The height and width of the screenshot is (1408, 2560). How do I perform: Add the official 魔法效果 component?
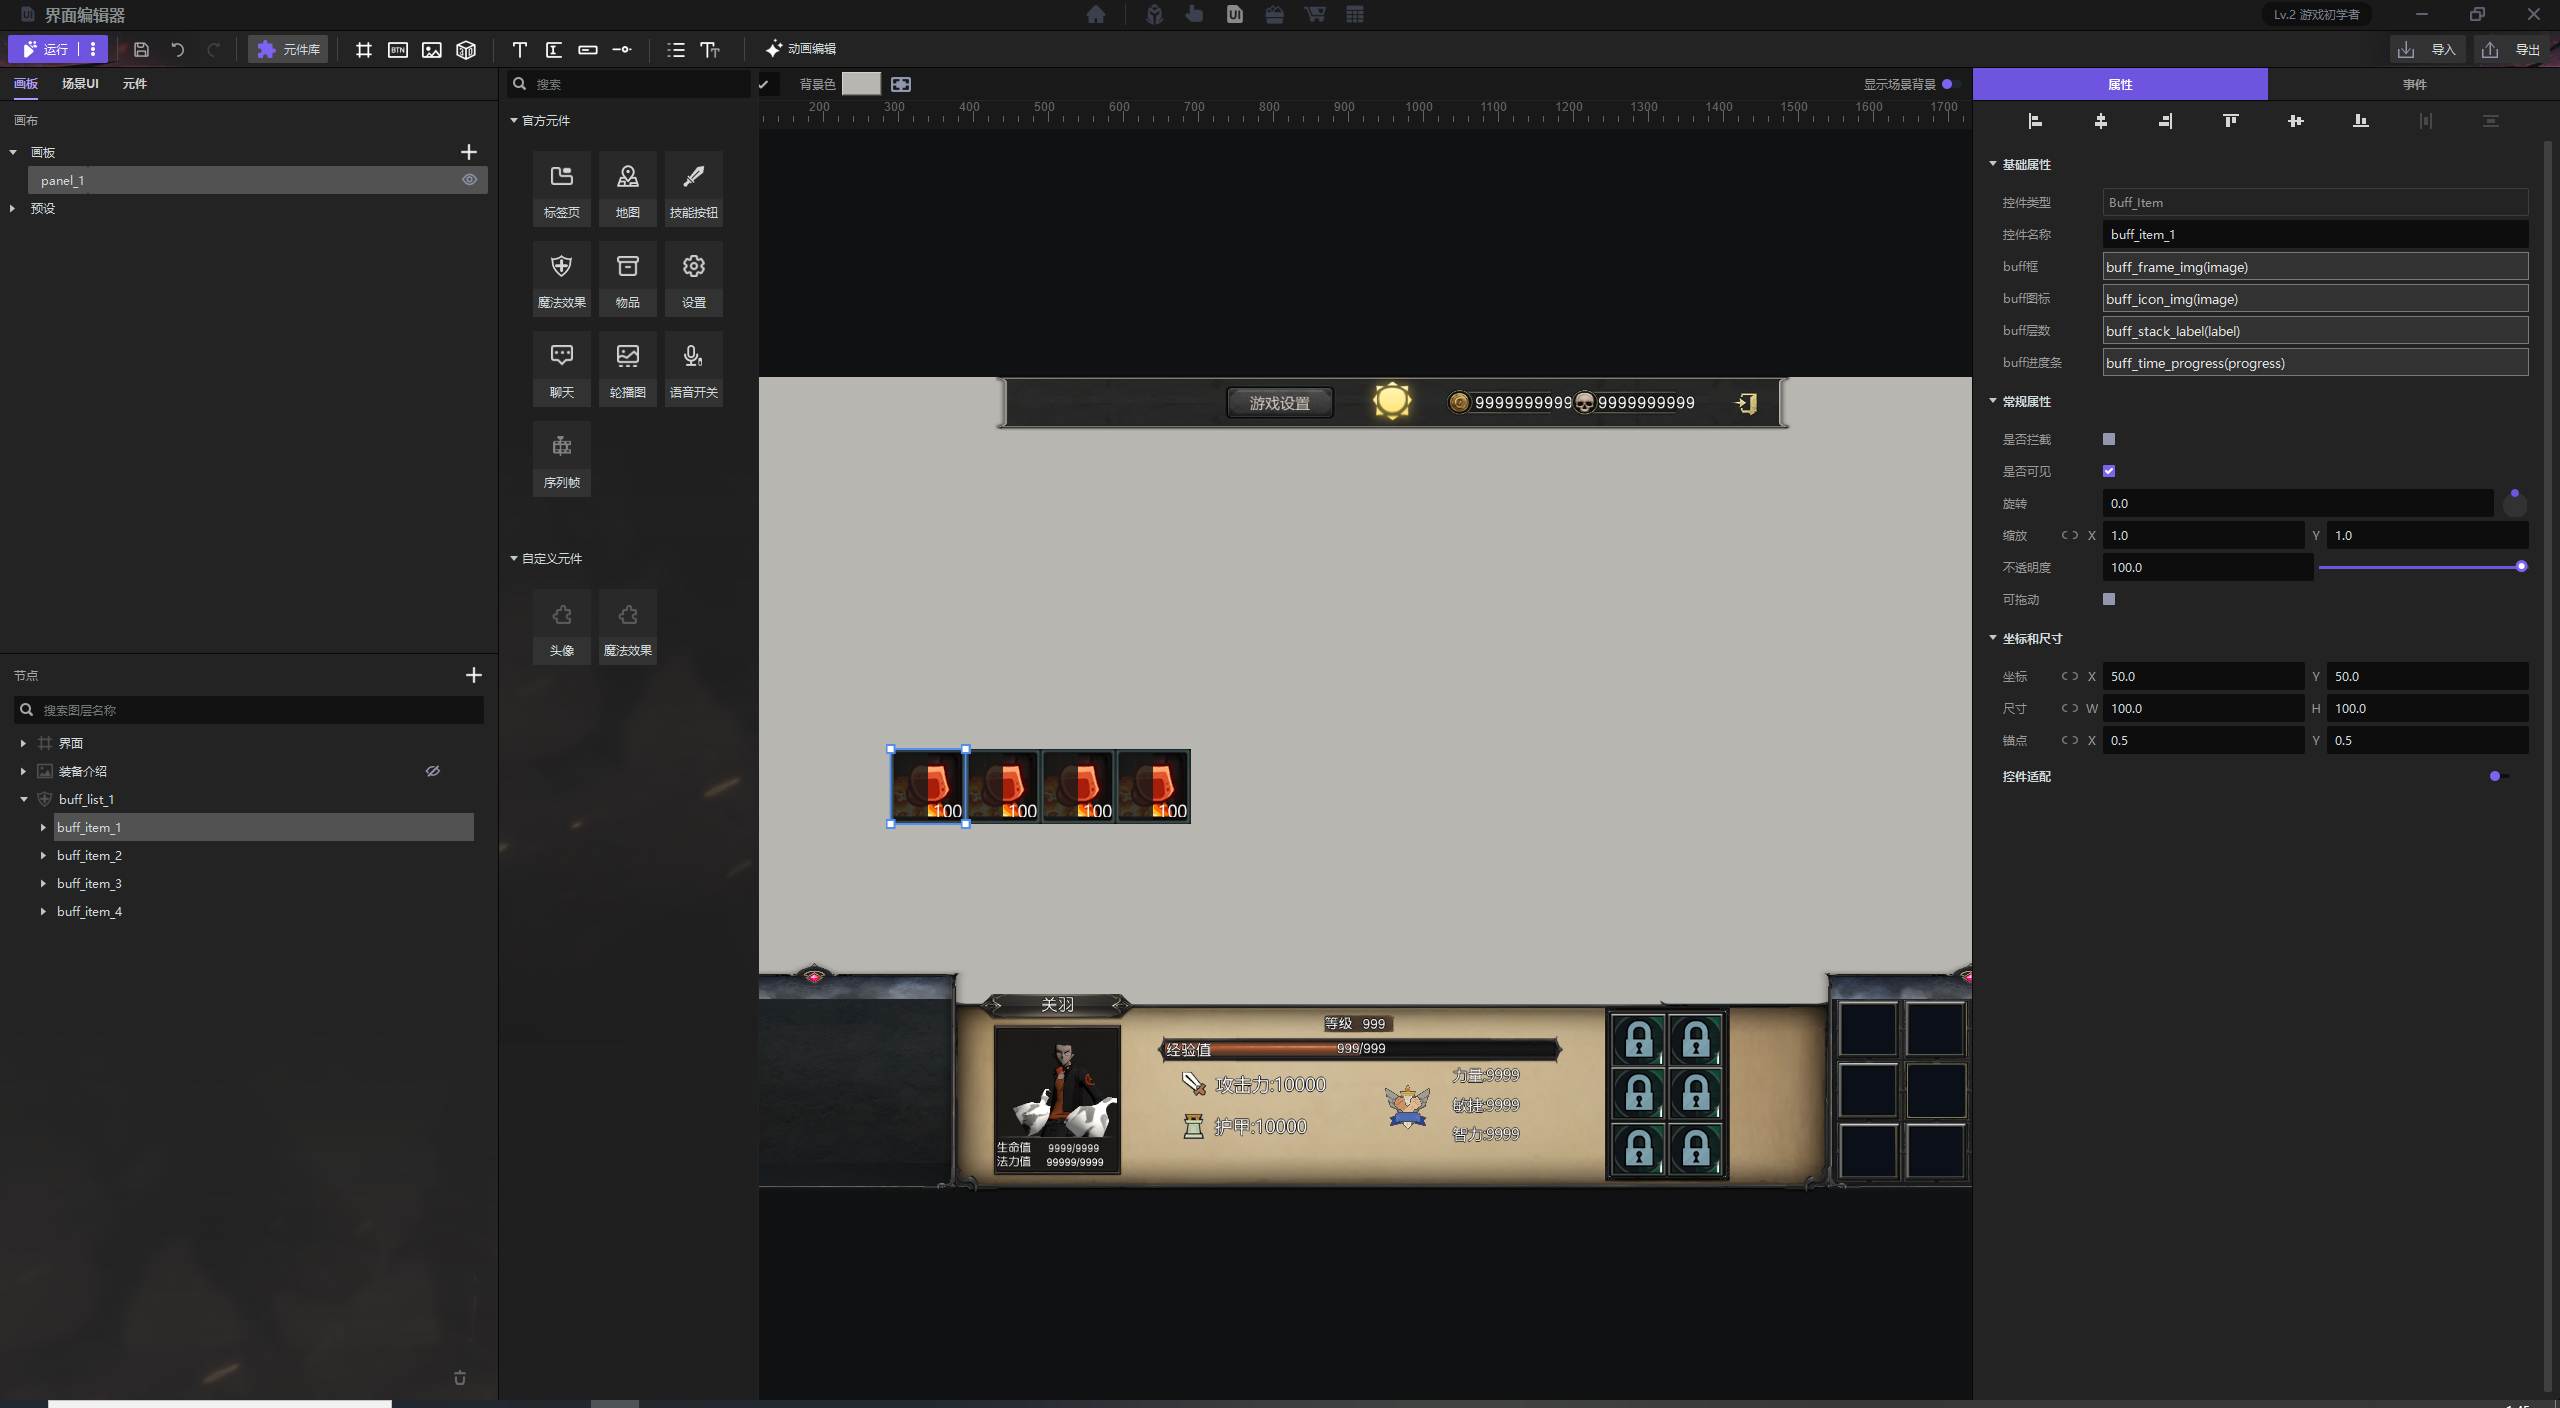point(562,278)
